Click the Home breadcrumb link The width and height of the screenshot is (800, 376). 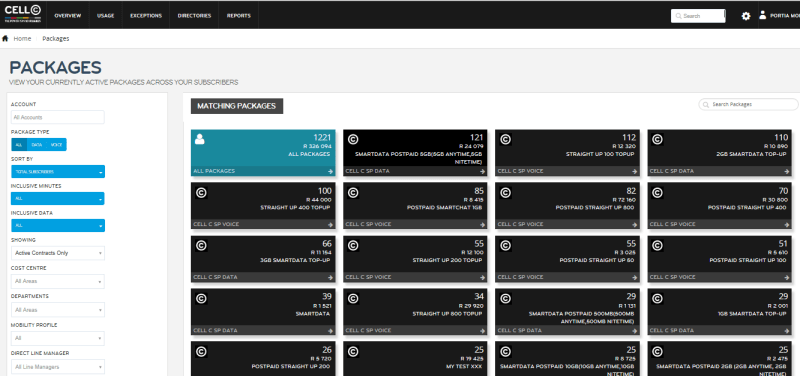(x=22, y=39)
